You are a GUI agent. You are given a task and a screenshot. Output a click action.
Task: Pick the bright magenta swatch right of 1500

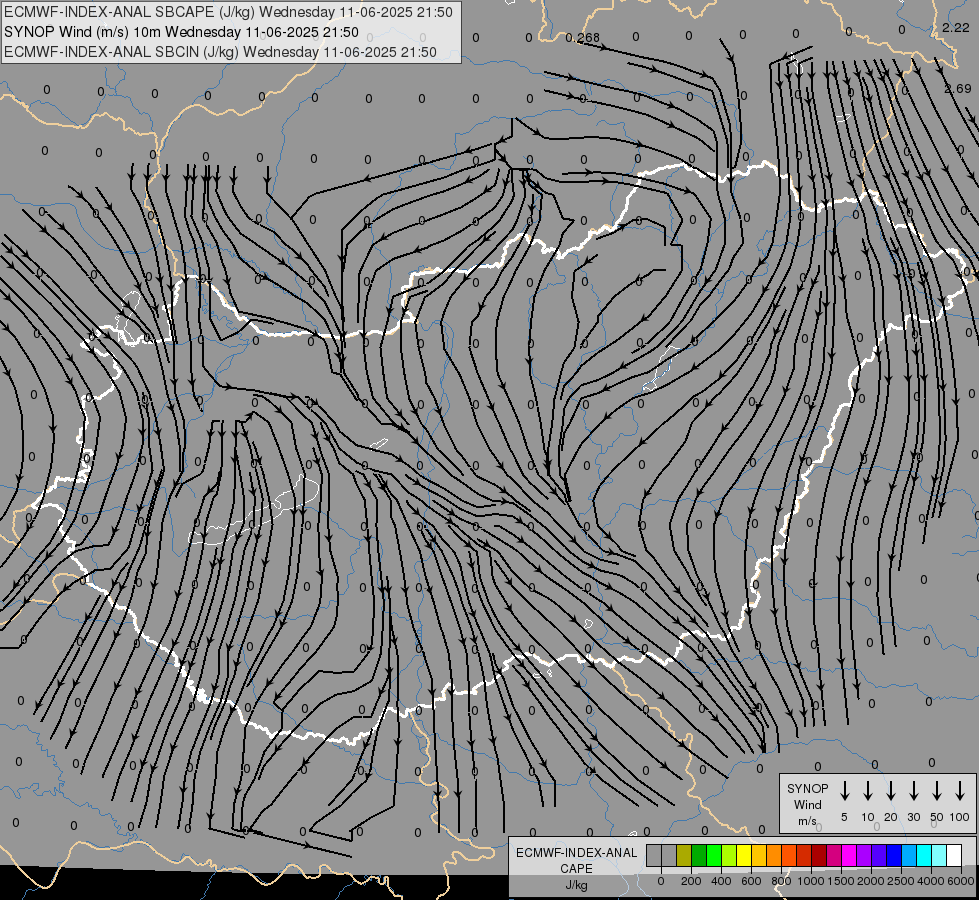(849, 855)
